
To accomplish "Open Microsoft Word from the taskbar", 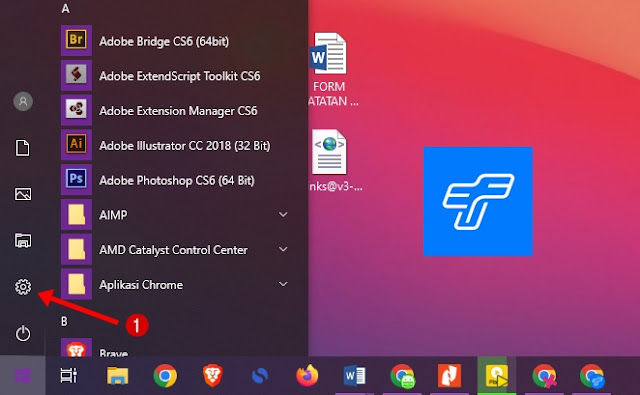I will coord(354,376).
